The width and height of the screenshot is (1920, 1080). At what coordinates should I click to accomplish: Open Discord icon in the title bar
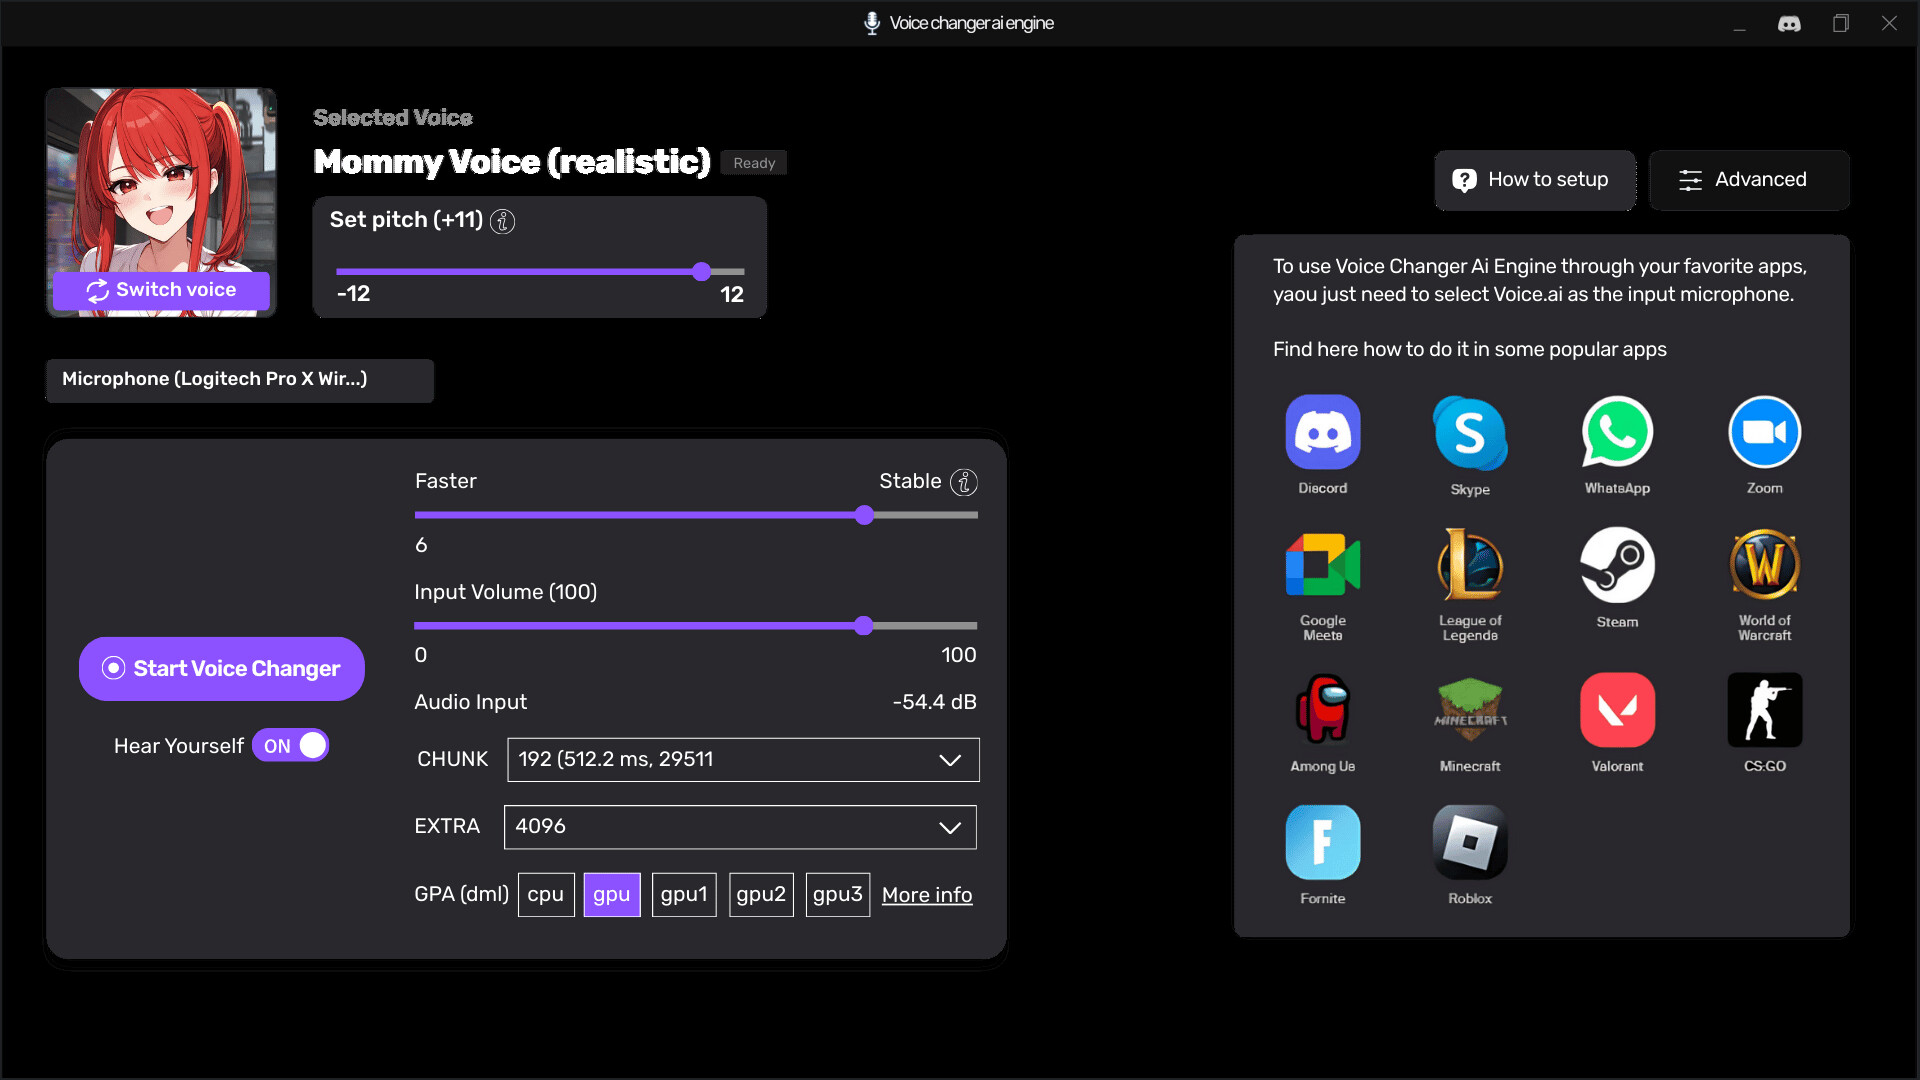1789,23
